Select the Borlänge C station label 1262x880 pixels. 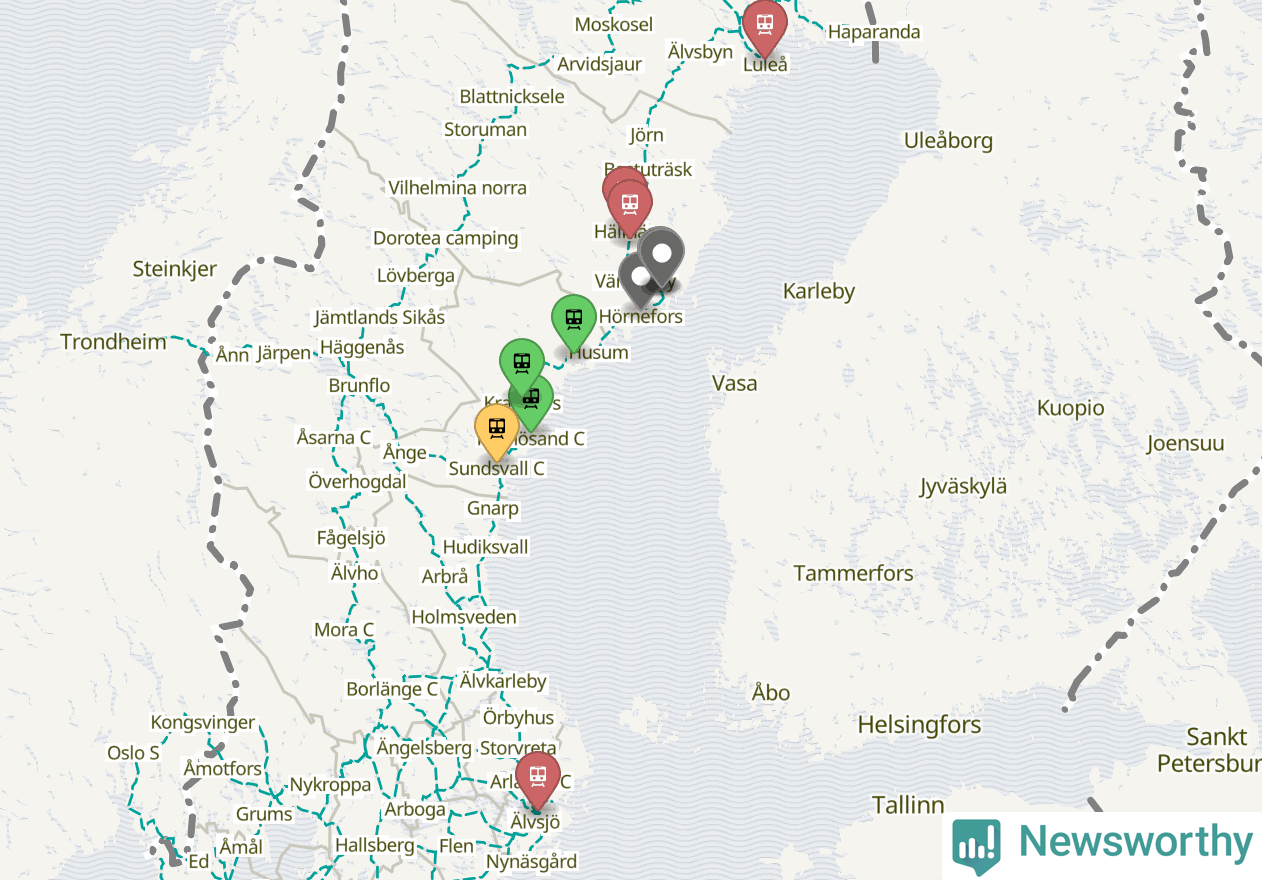point(392,689)
